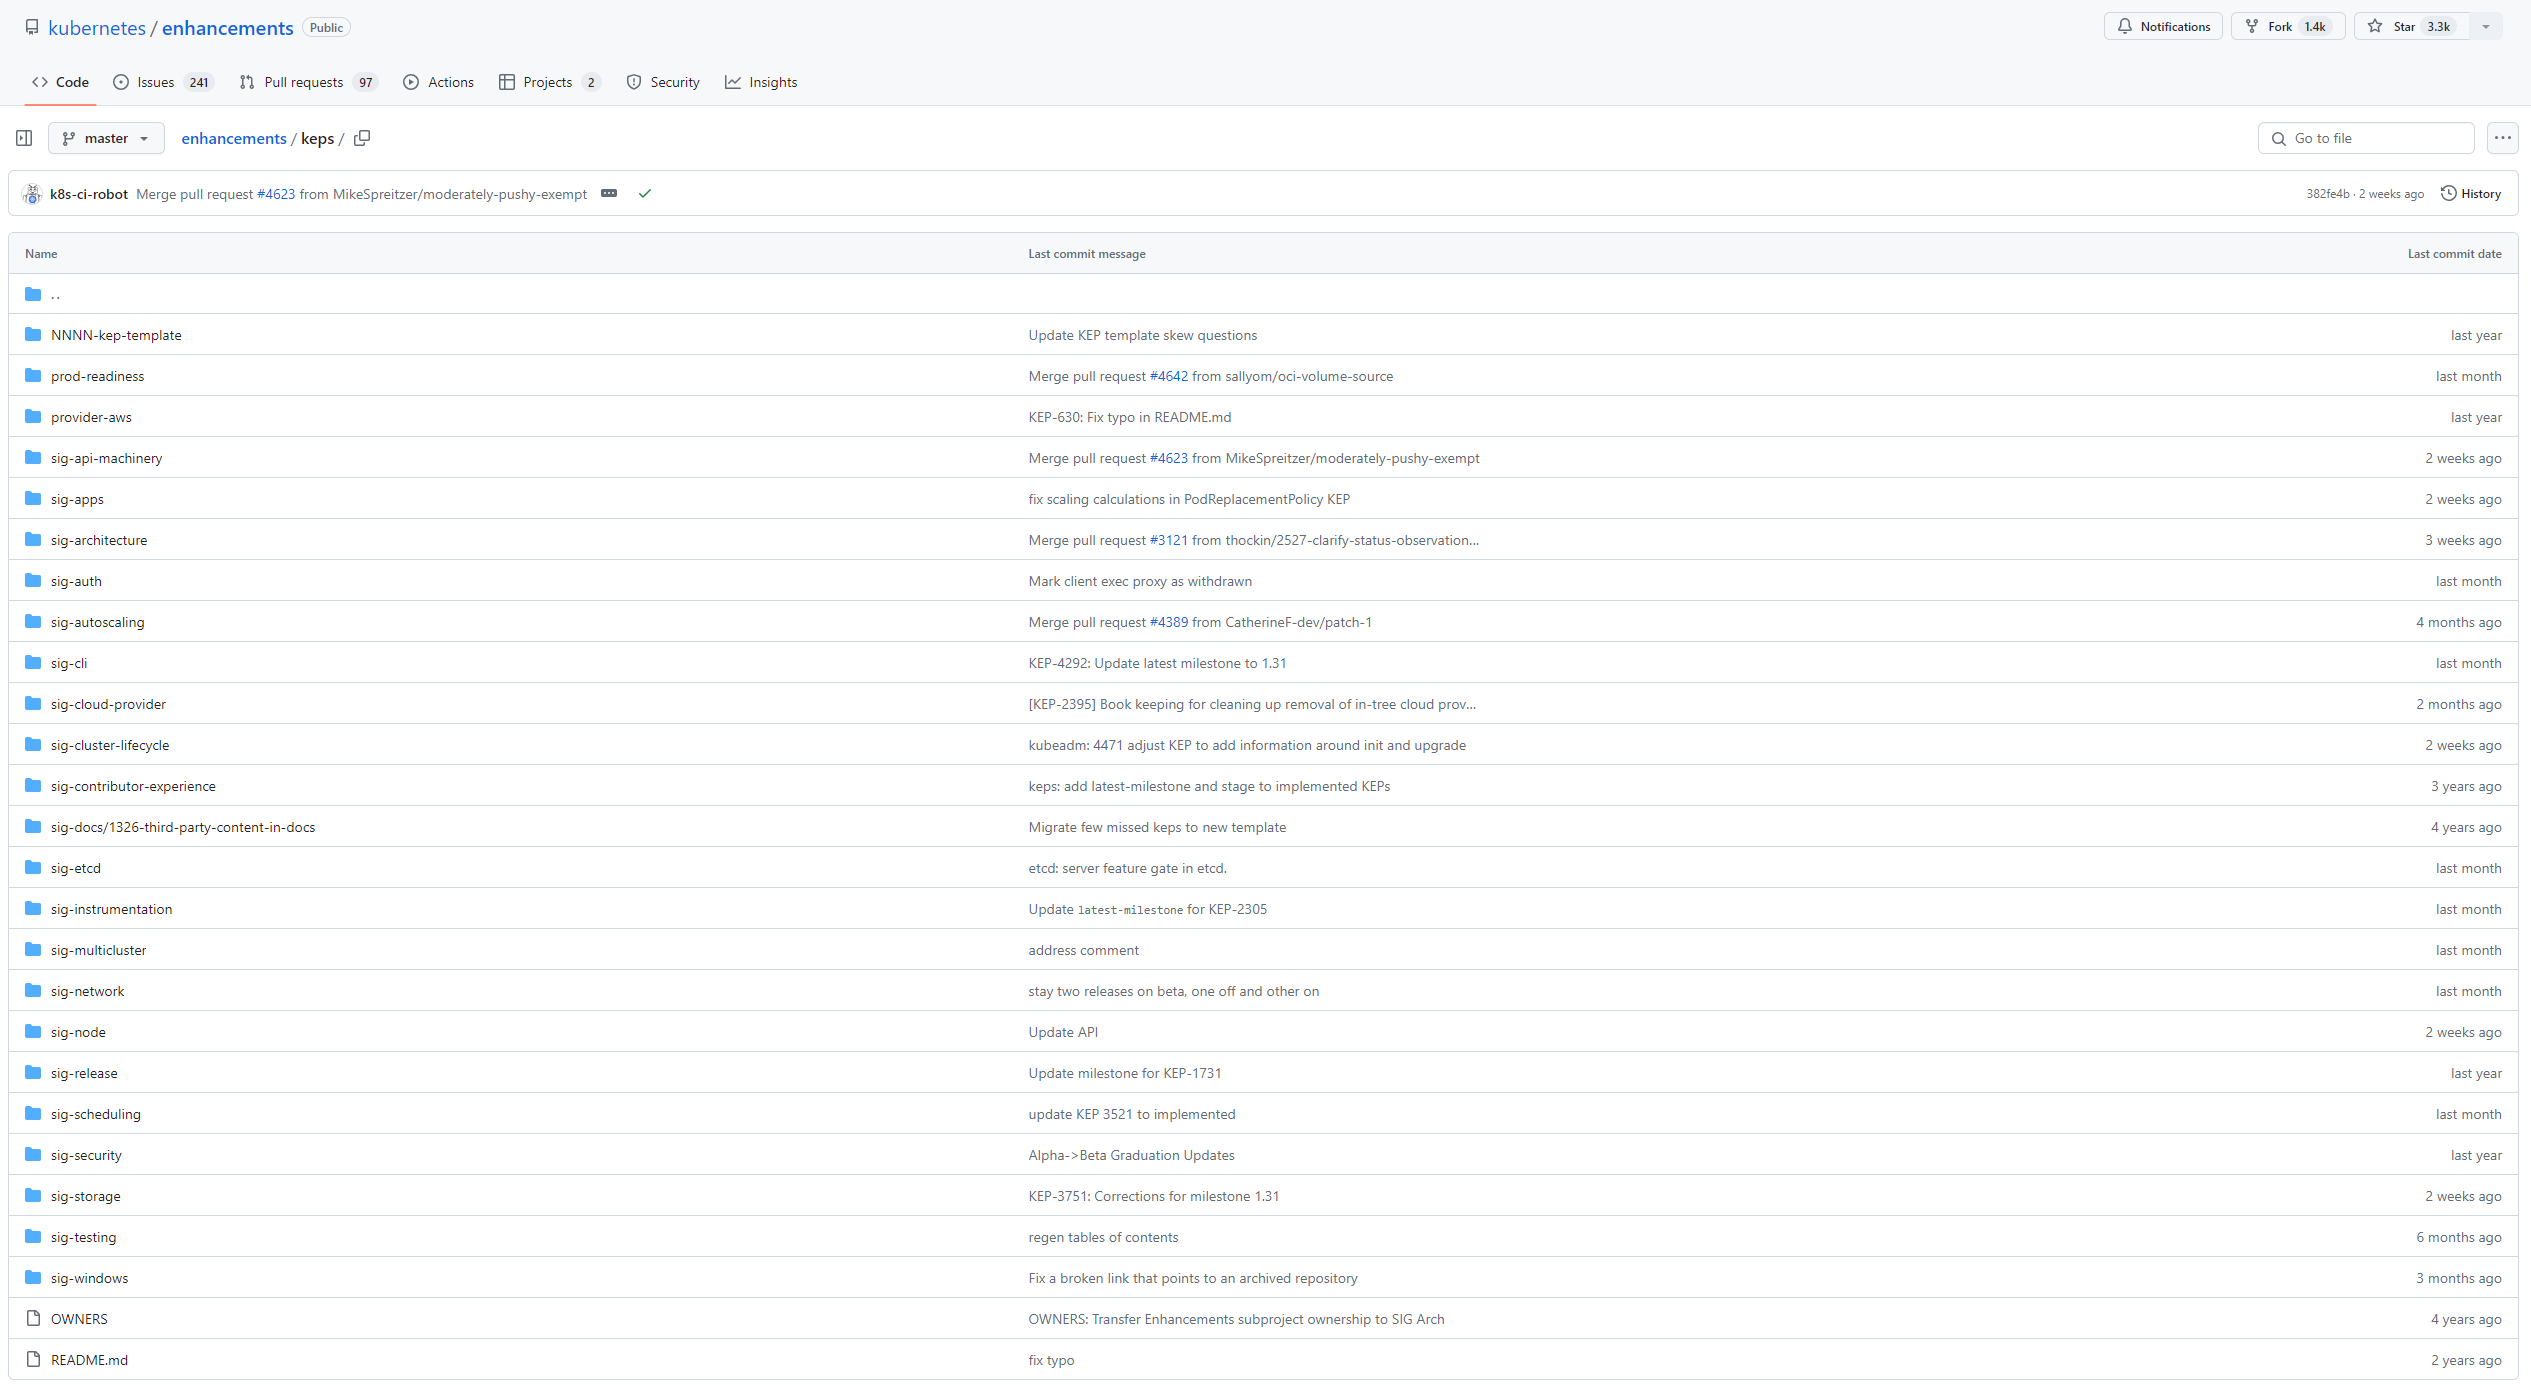This screenshot has height=1385, width=2531.
Task: Click folder icon for sig-testing
Action: point(33,1237)
